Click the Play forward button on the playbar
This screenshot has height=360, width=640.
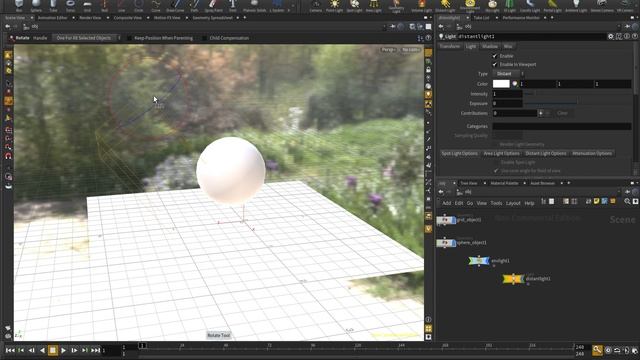tap(63, 350)
